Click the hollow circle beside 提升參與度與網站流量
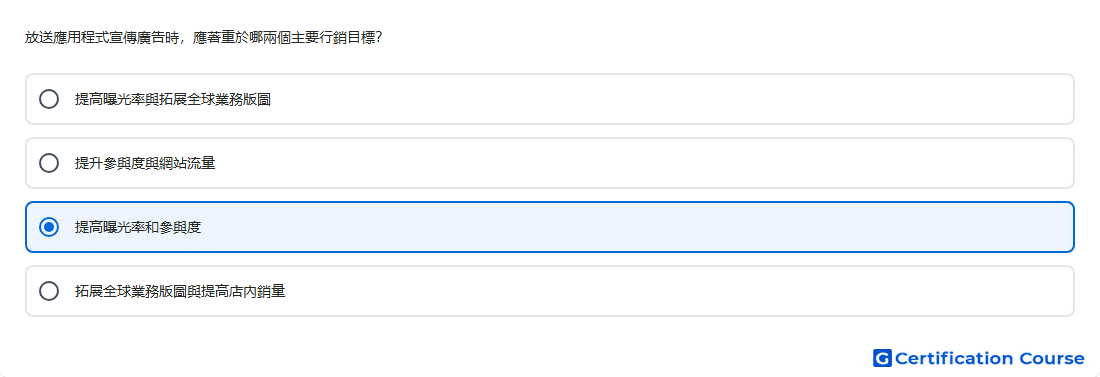1100x377 pixels. (x=49, y=164)
